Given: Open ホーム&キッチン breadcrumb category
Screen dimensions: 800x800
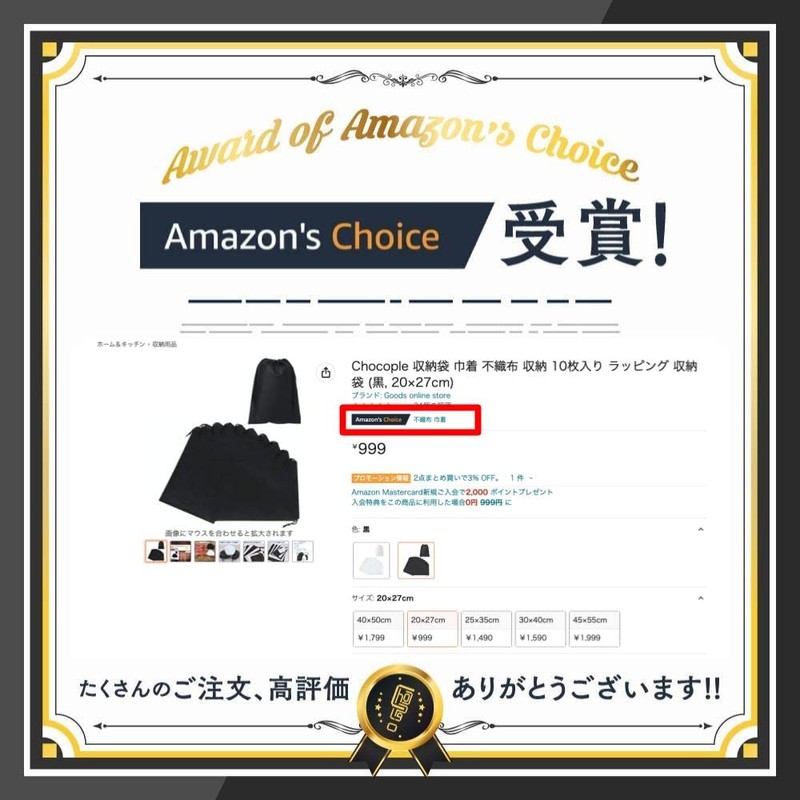Looking at the screenshot, I should (x=121, y=344).
